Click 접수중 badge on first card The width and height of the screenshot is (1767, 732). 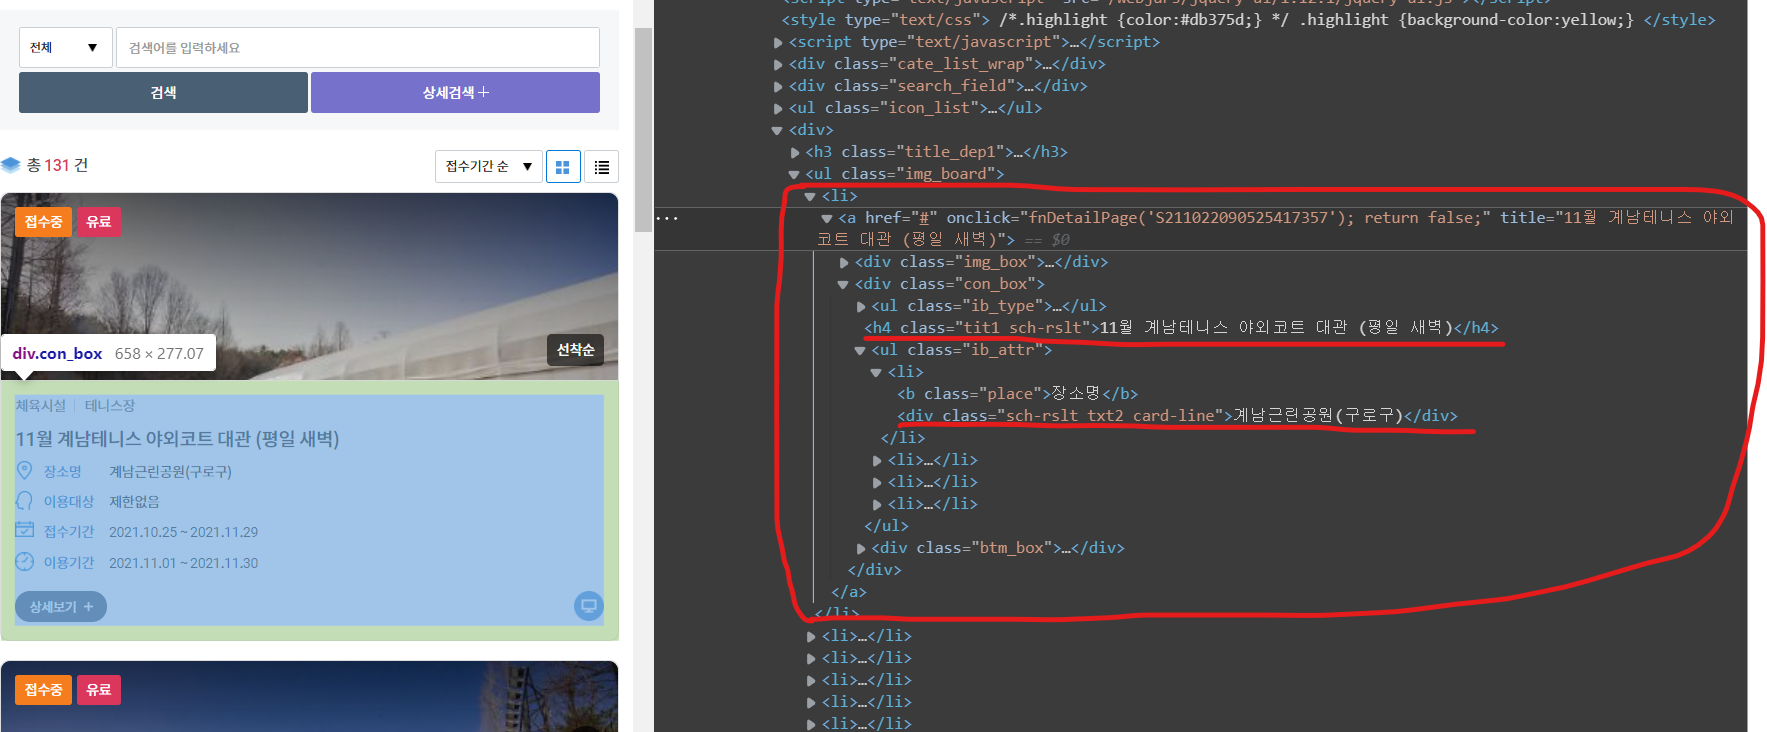(x=43, y=222)
